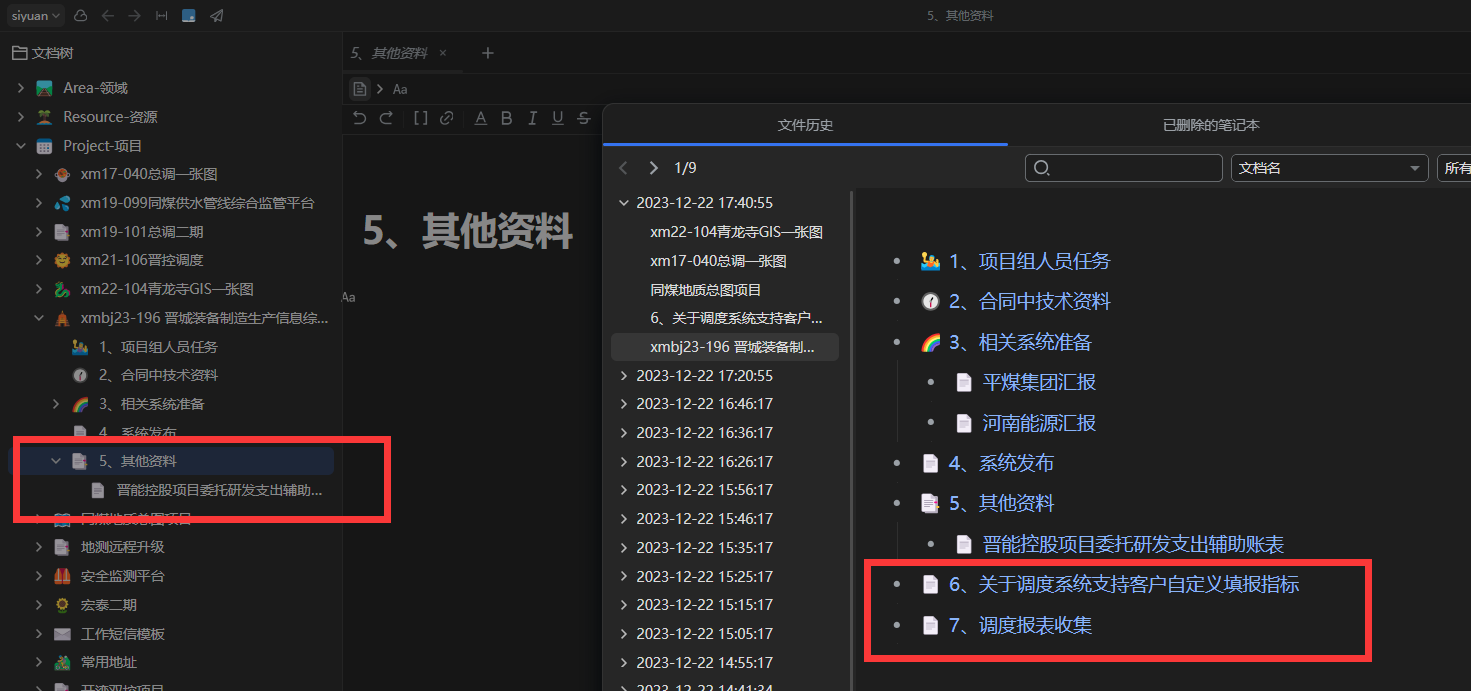Open the 4、系统发布 link in preview
The width and height of the screenshot is (1471, 691).
coord(1001,463)
